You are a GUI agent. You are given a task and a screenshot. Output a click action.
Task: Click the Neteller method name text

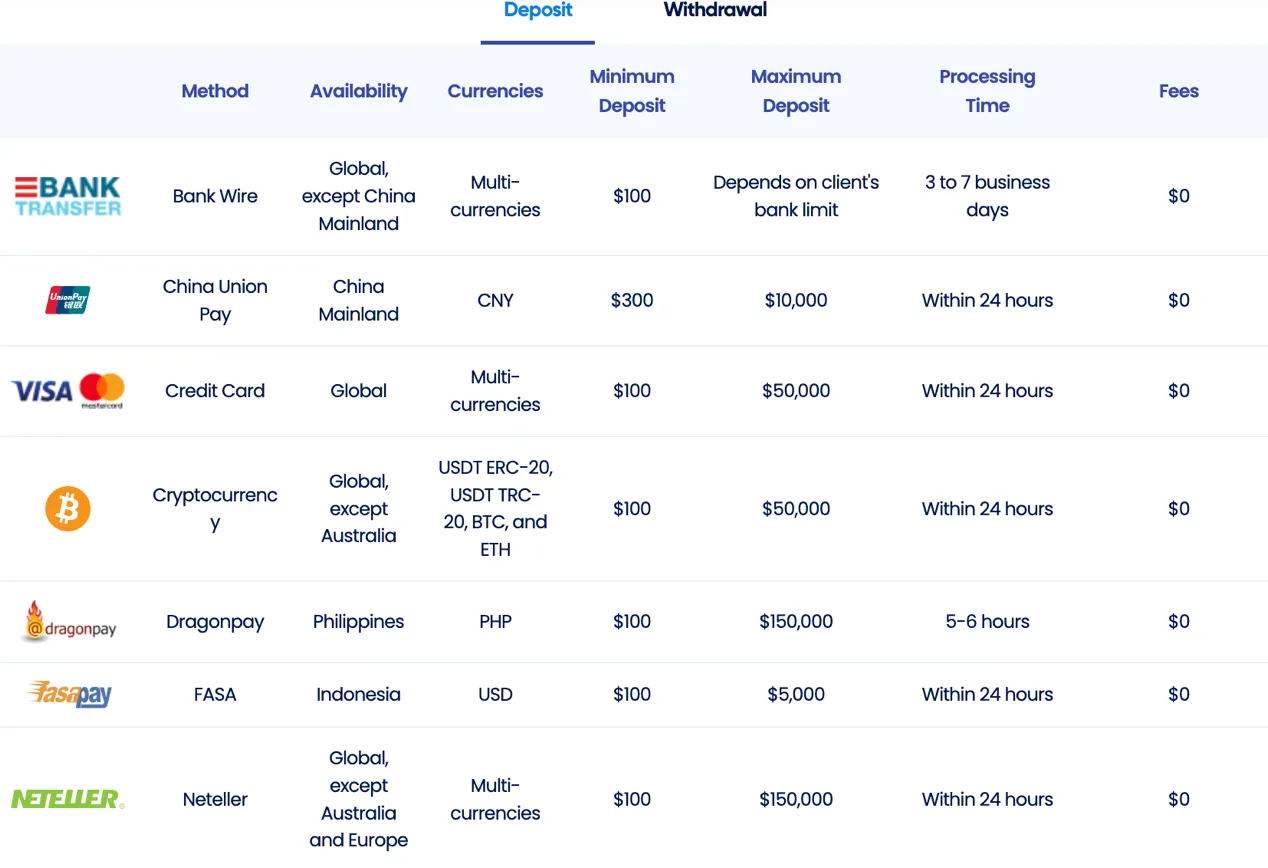point(215,799)
